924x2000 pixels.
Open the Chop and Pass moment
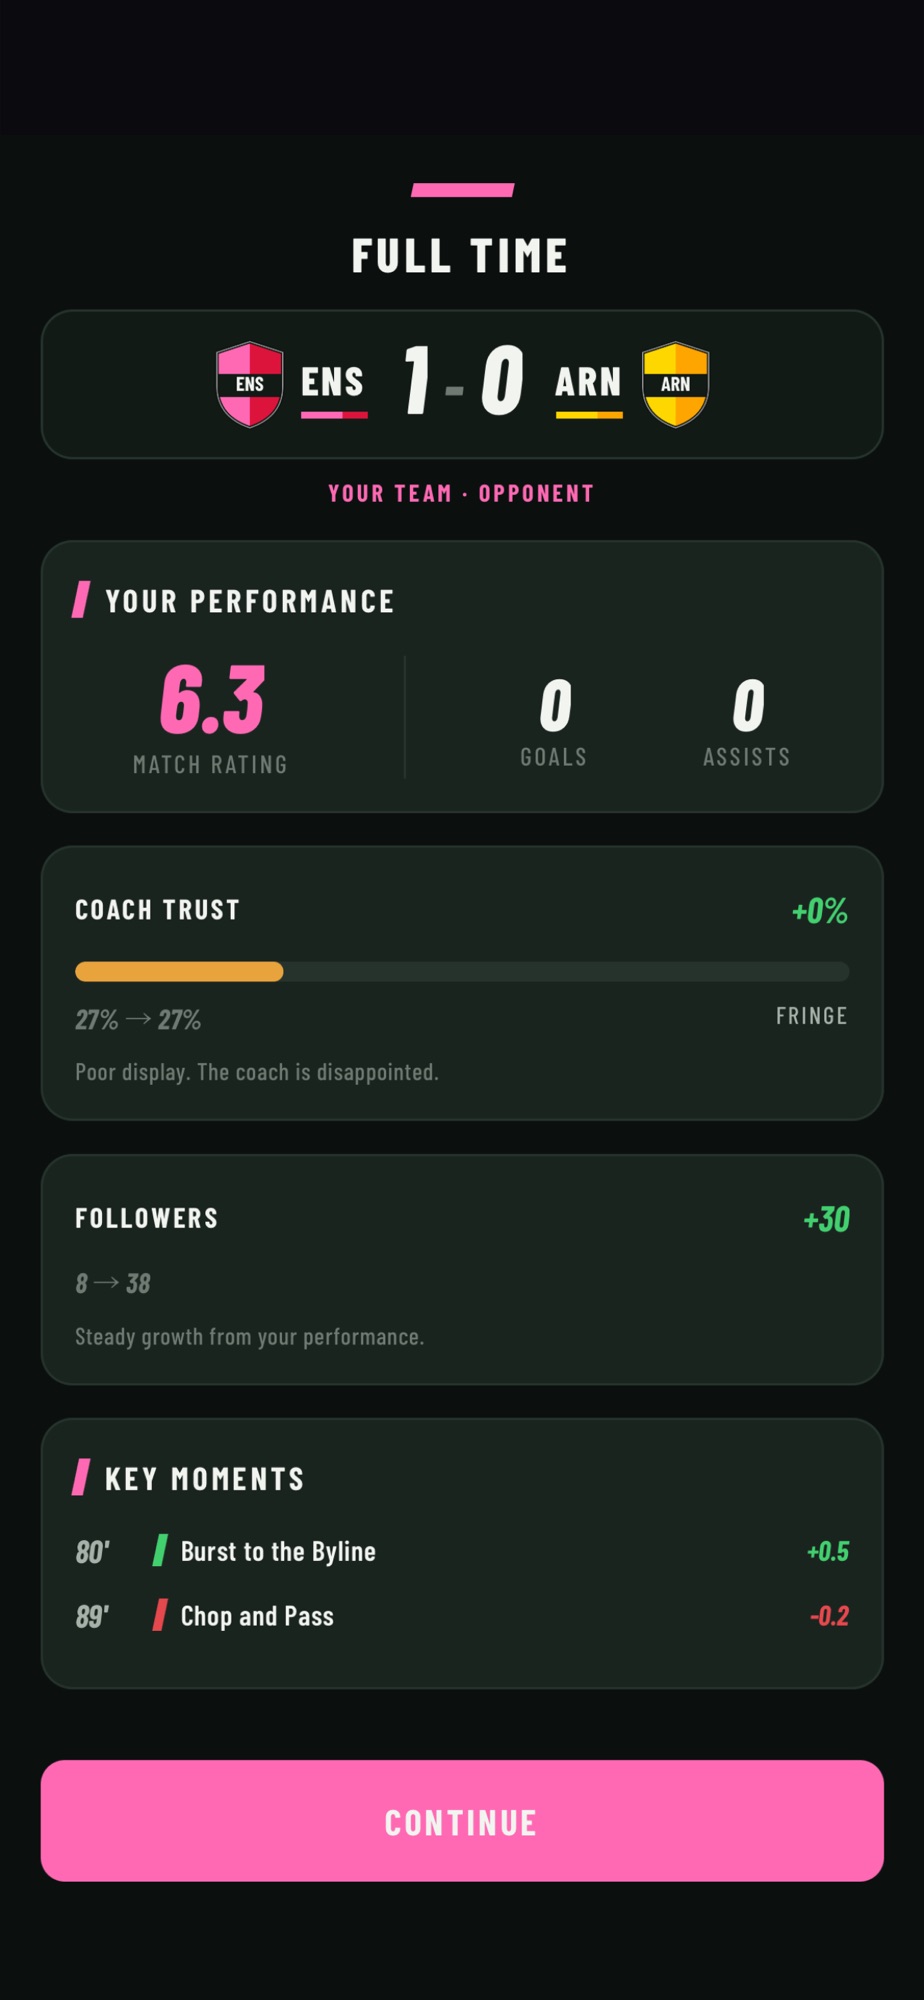(462, 1615)
